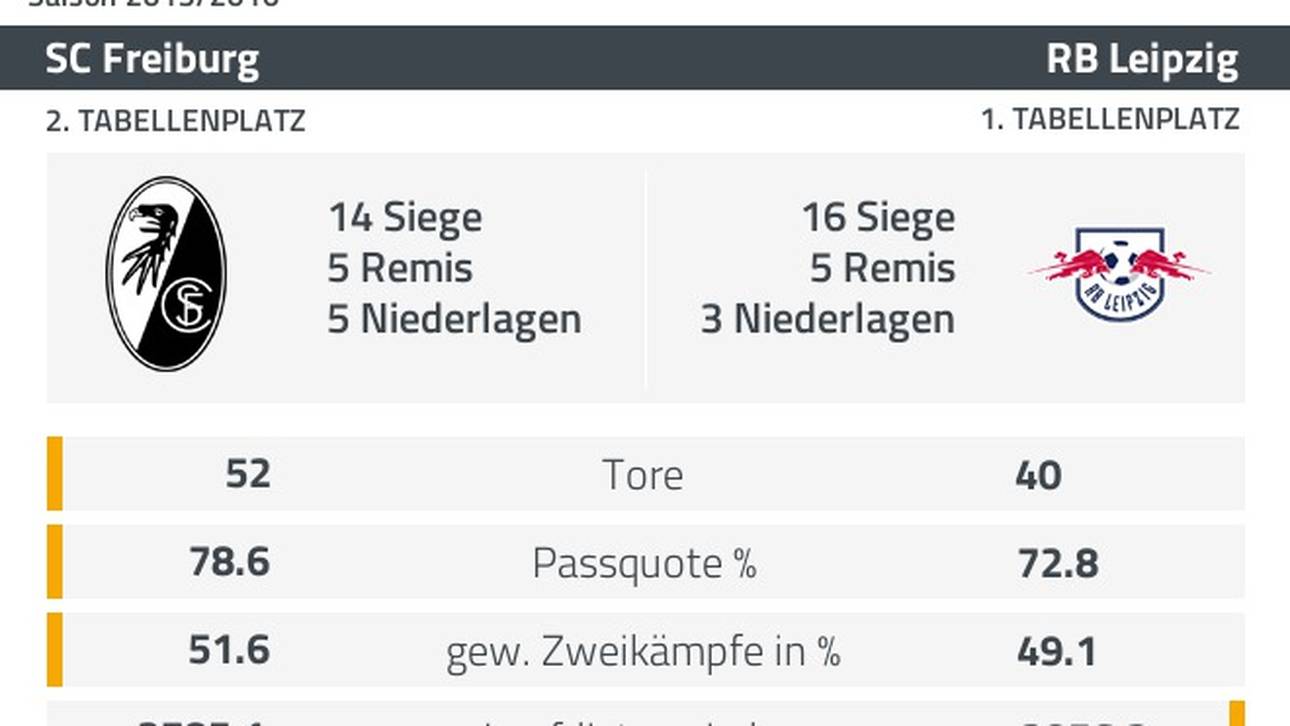Click the Tore statistic label

tap(643, 475)
